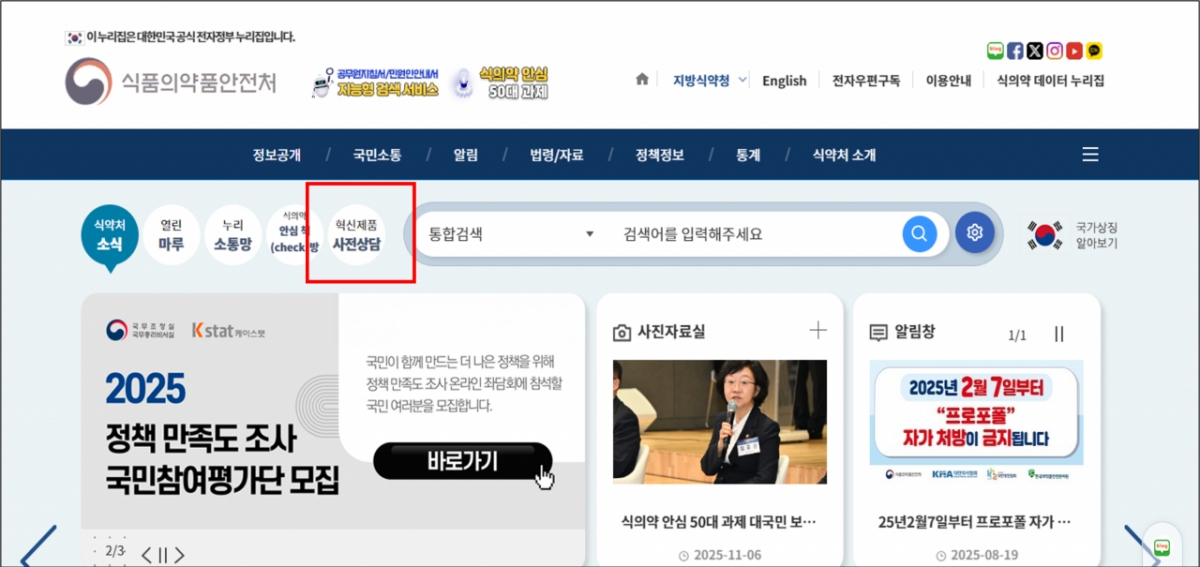Open the Naver blog icon link
This screenshot has height=567, width=1200.
[995, 51]
